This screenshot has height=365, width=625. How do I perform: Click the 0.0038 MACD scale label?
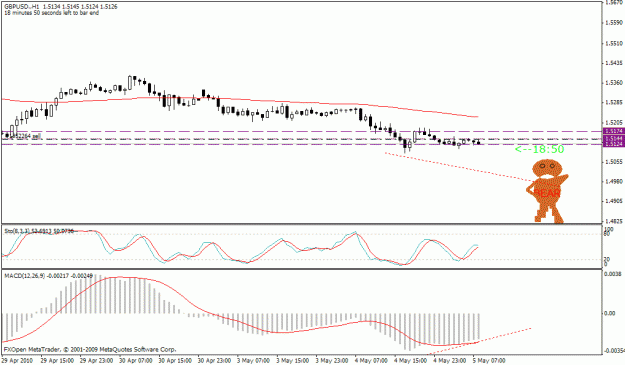[x=614, y=274]
